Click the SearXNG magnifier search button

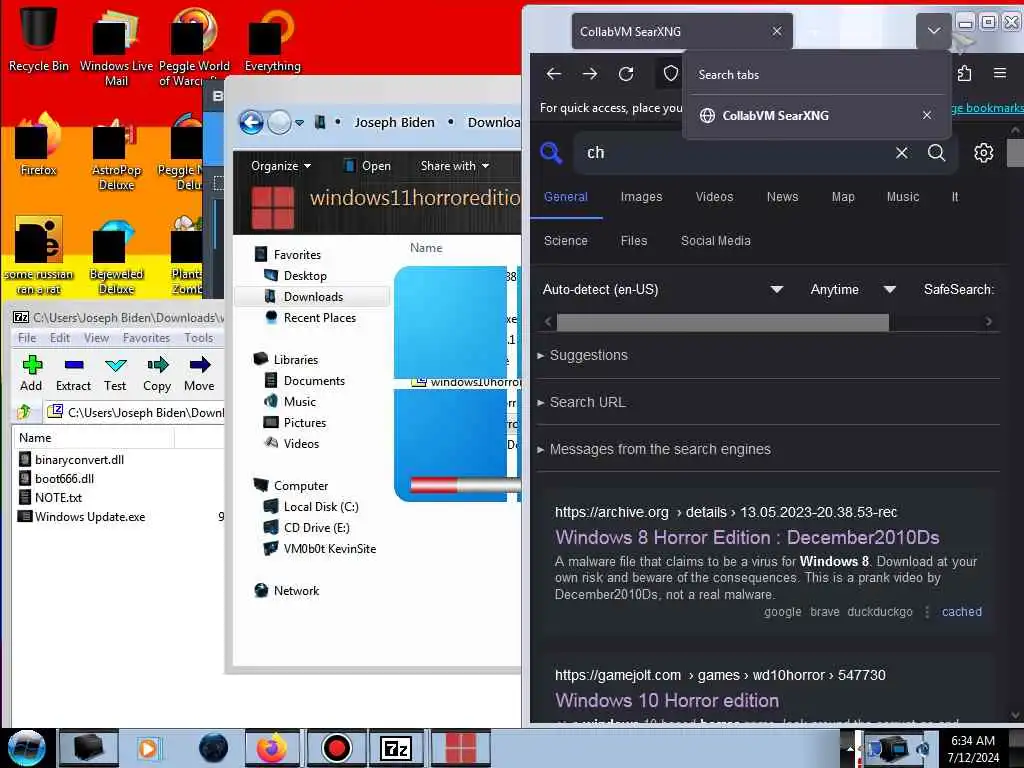coord(936,153)
